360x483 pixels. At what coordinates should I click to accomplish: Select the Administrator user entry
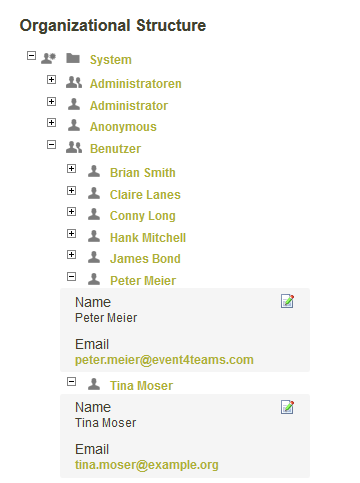click(x=129, y=106)
